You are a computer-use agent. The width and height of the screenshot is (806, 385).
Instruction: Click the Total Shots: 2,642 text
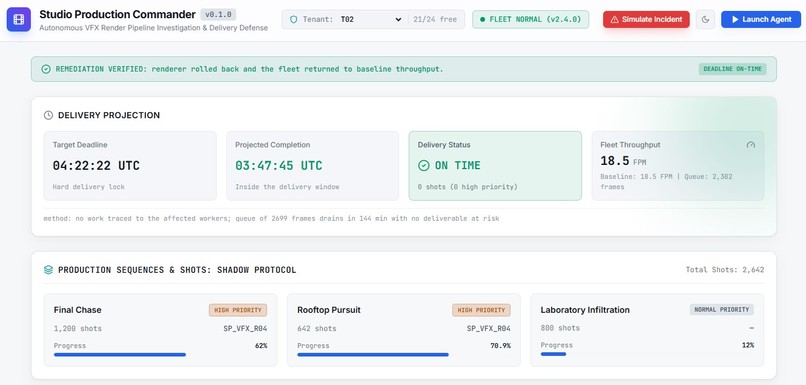(x=725, y=270)
